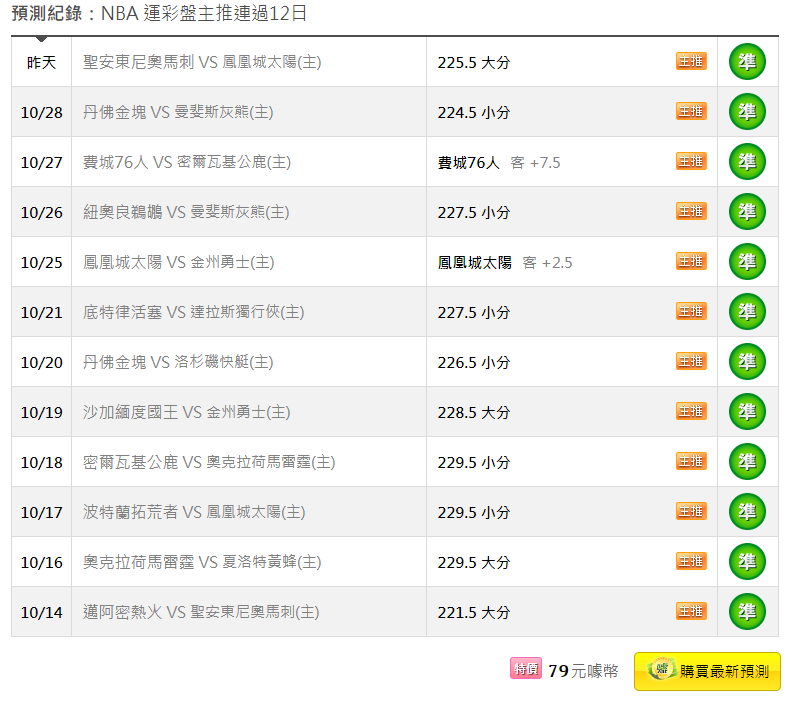Click the 鳳凰城太陽 客 +2.5 prediction
The width and height of the screenshot is (790, 701).
pos(505,263)
